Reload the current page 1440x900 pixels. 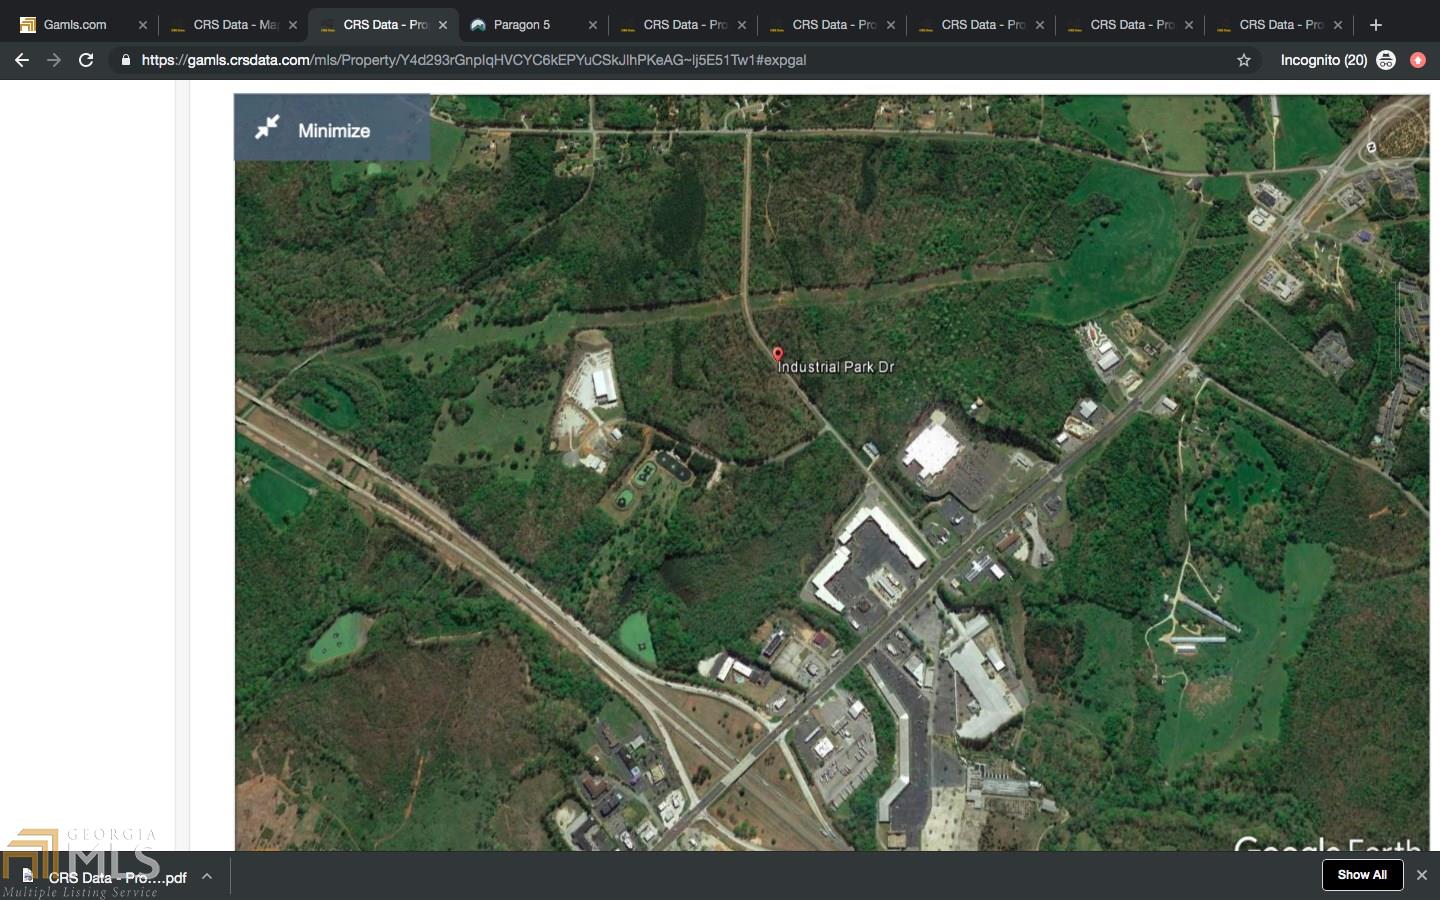(x=86, y=60)
